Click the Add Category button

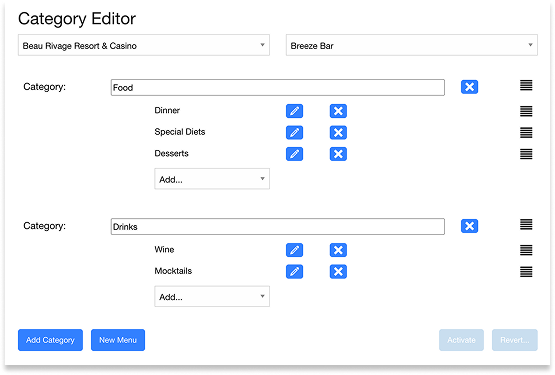point(50,340)
